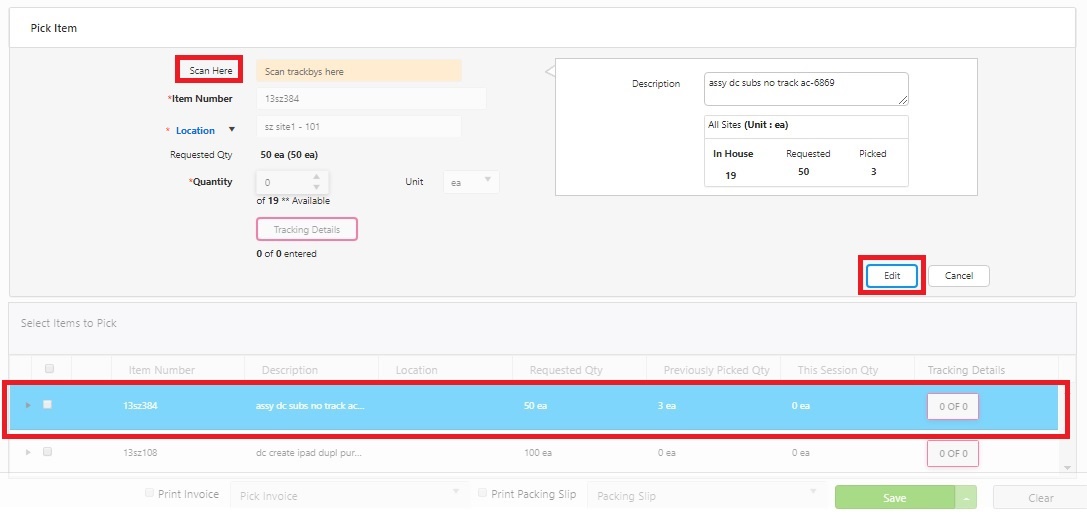This screenshot has width=1087, height=513.
Task: Focus the Scan trackbys here field
Action: click(x=358, y=71)
